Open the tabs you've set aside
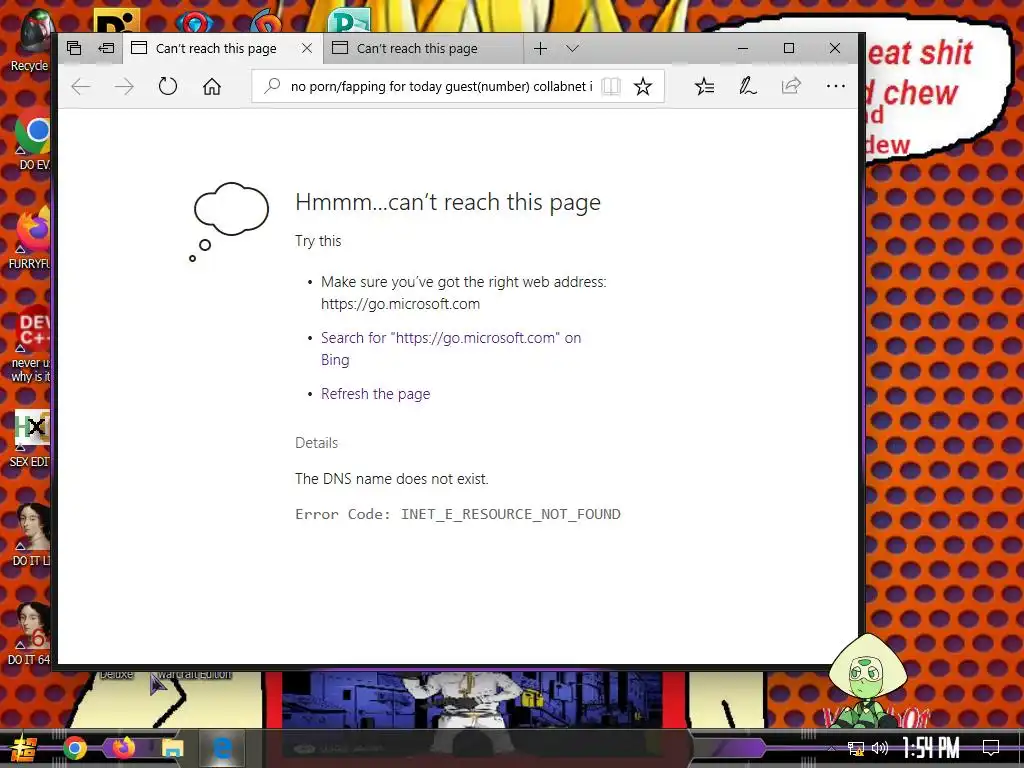1024x768 pixels. click(x=74, y=48)
